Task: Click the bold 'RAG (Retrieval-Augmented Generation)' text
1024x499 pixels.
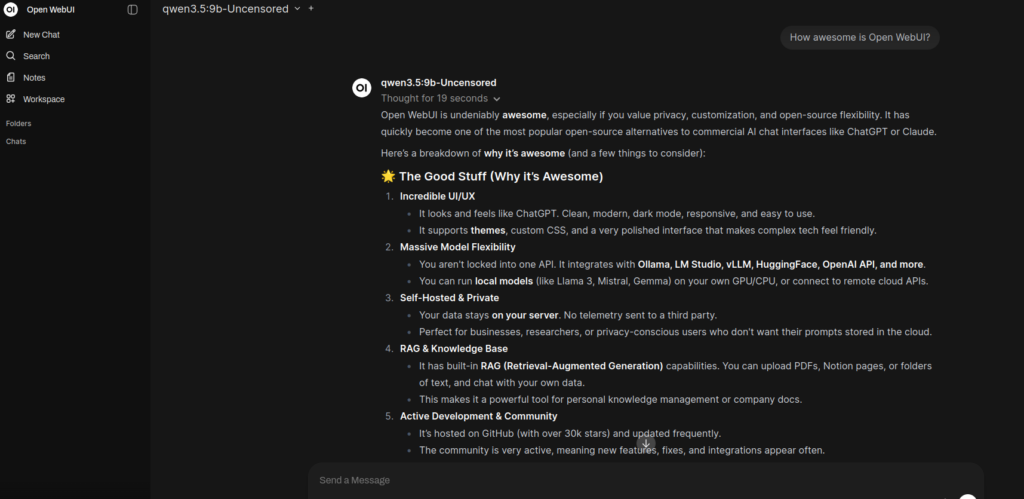Action: 571,366
